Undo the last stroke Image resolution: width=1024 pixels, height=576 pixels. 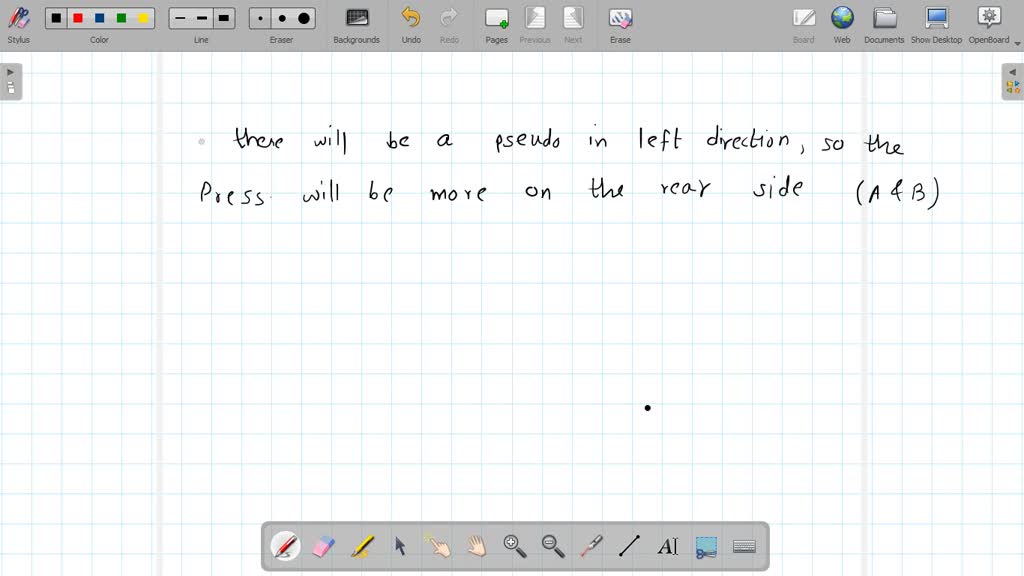(x=411, y=25)
